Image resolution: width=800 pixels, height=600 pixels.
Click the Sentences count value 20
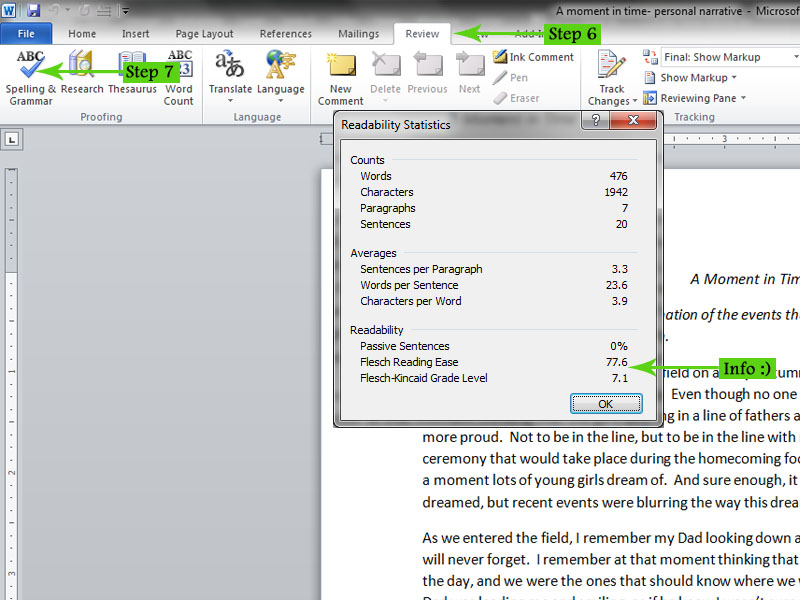tap(621, 224)
